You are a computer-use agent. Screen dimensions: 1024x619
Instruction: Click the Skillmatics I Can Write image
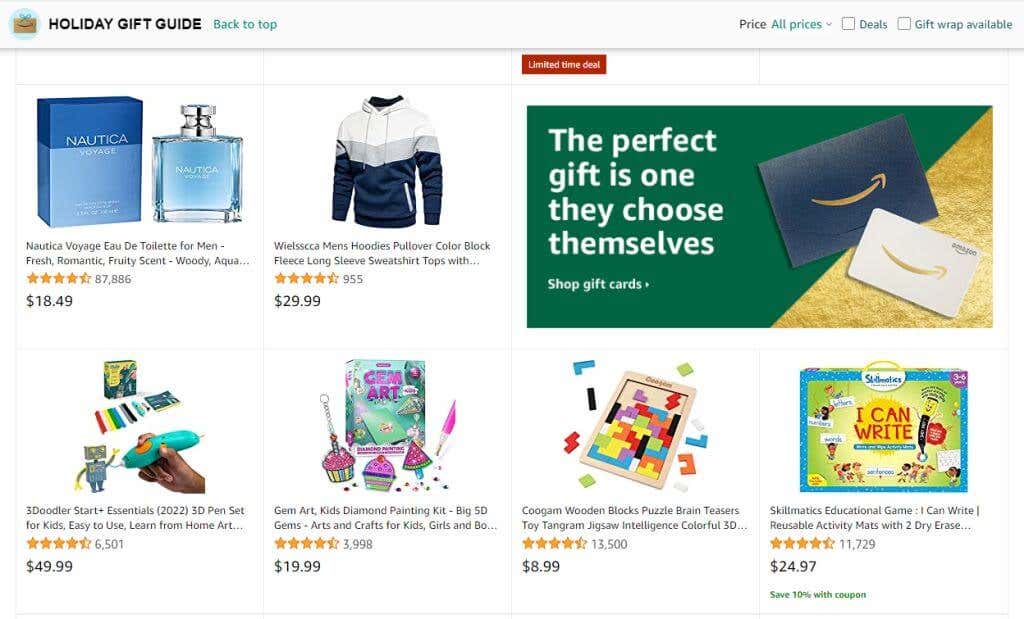[x=883, y=427]
